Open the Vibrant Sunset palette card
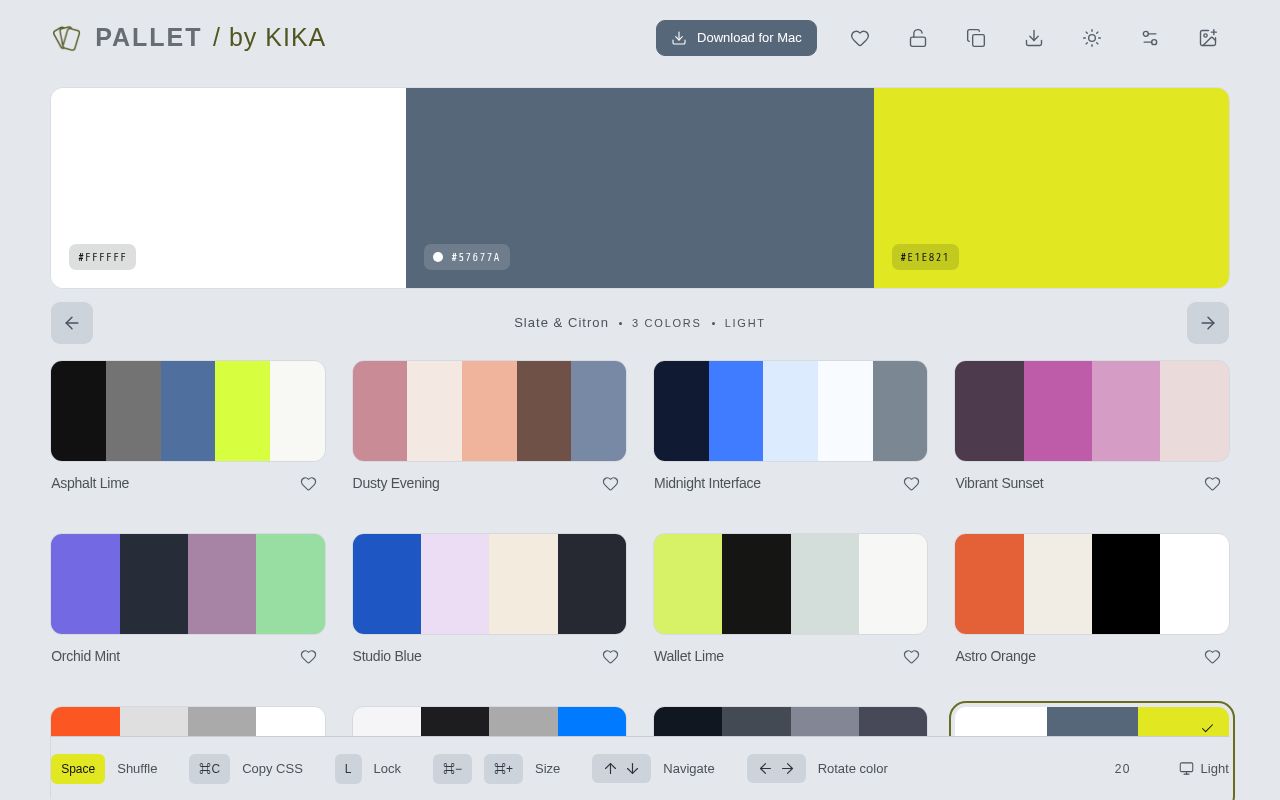This screenshot has width=1280, height=800. tap(1092, 411)
